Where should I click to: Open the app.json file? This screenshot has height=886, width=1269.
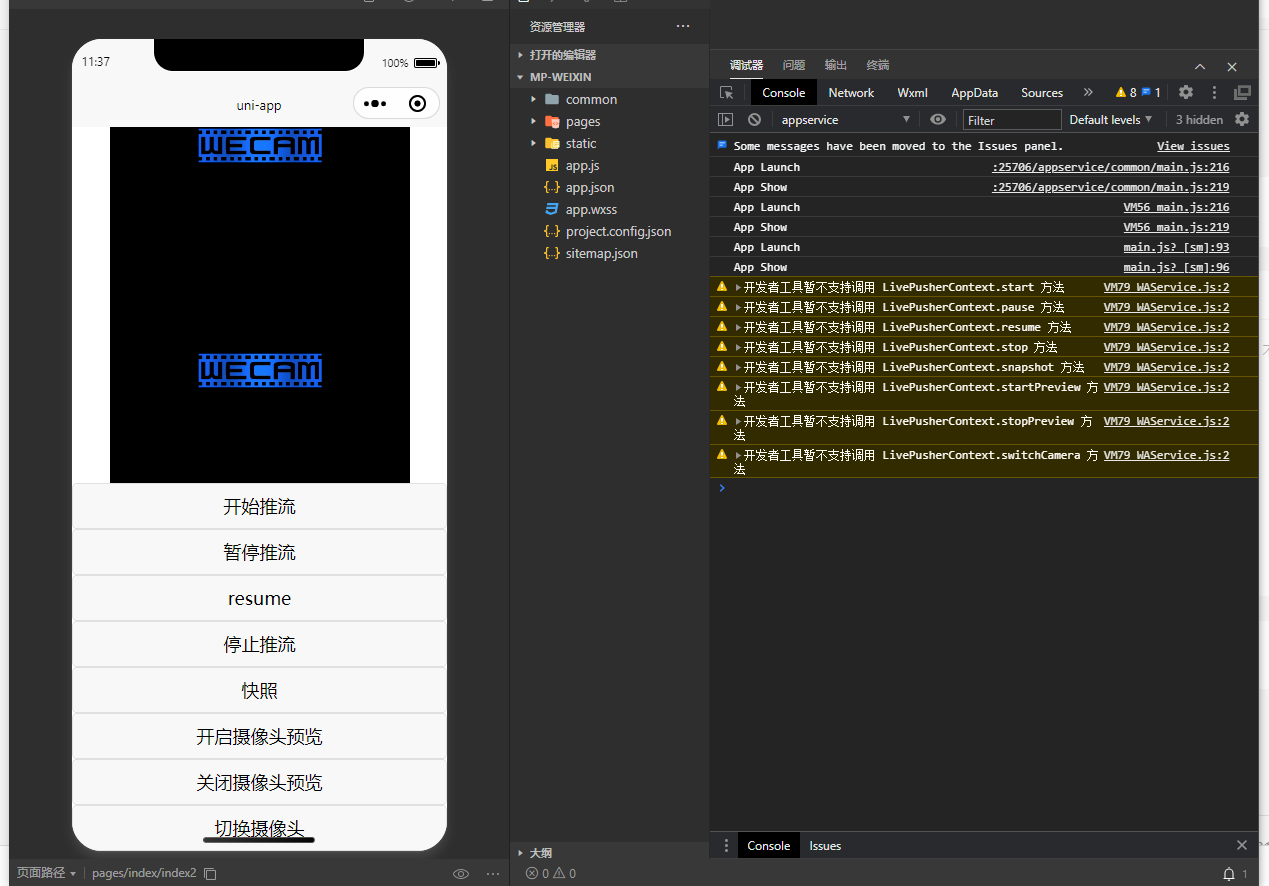click(590, 187)
